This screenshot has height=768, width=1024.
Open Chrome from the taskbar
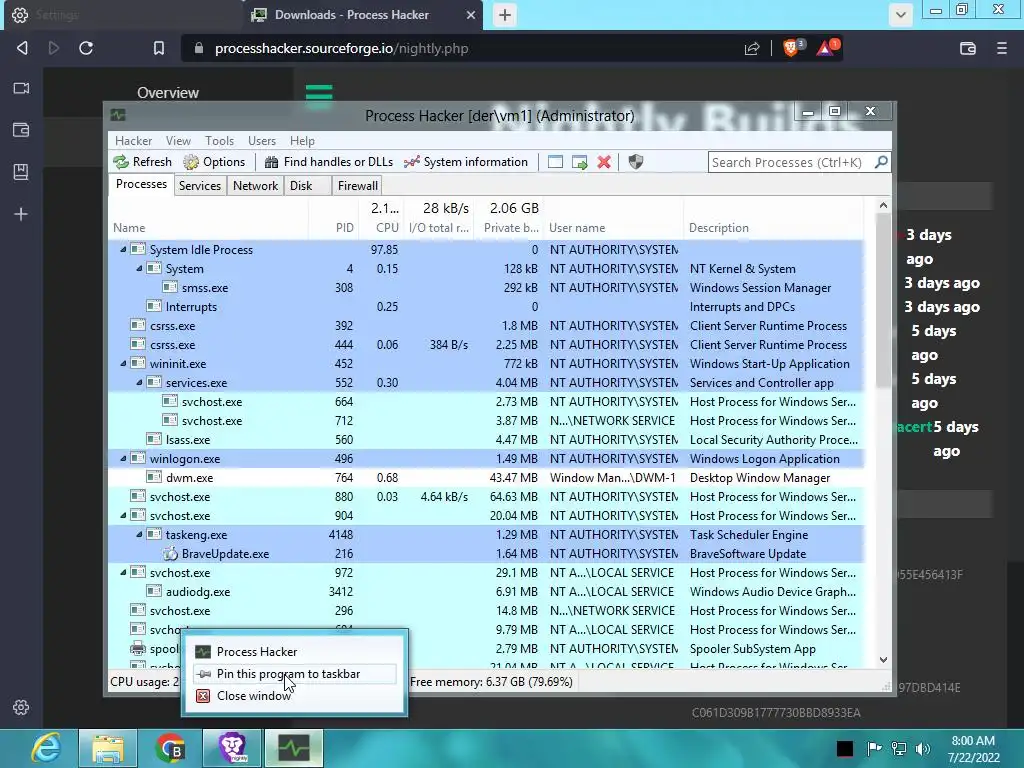click(170, 748)
